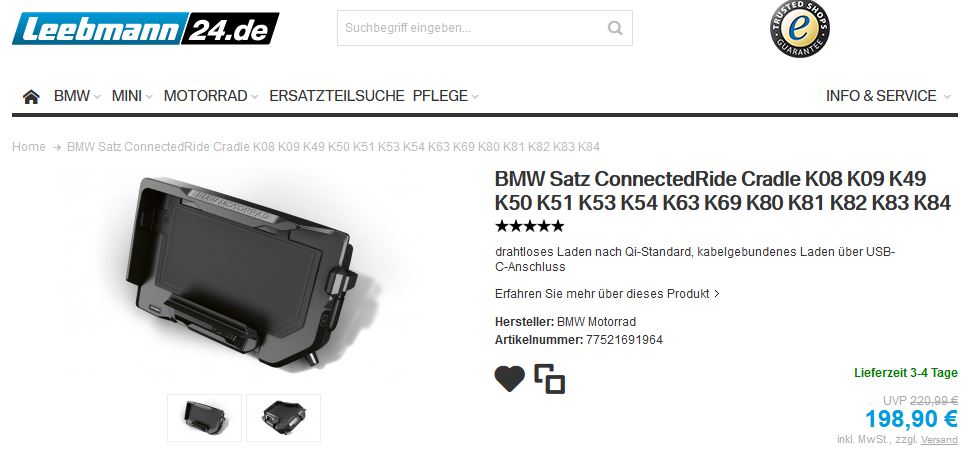Open 'Erfahren Sie mehr über dieses Produkt'
969x461 pixels.
click(x=607, y=294)
